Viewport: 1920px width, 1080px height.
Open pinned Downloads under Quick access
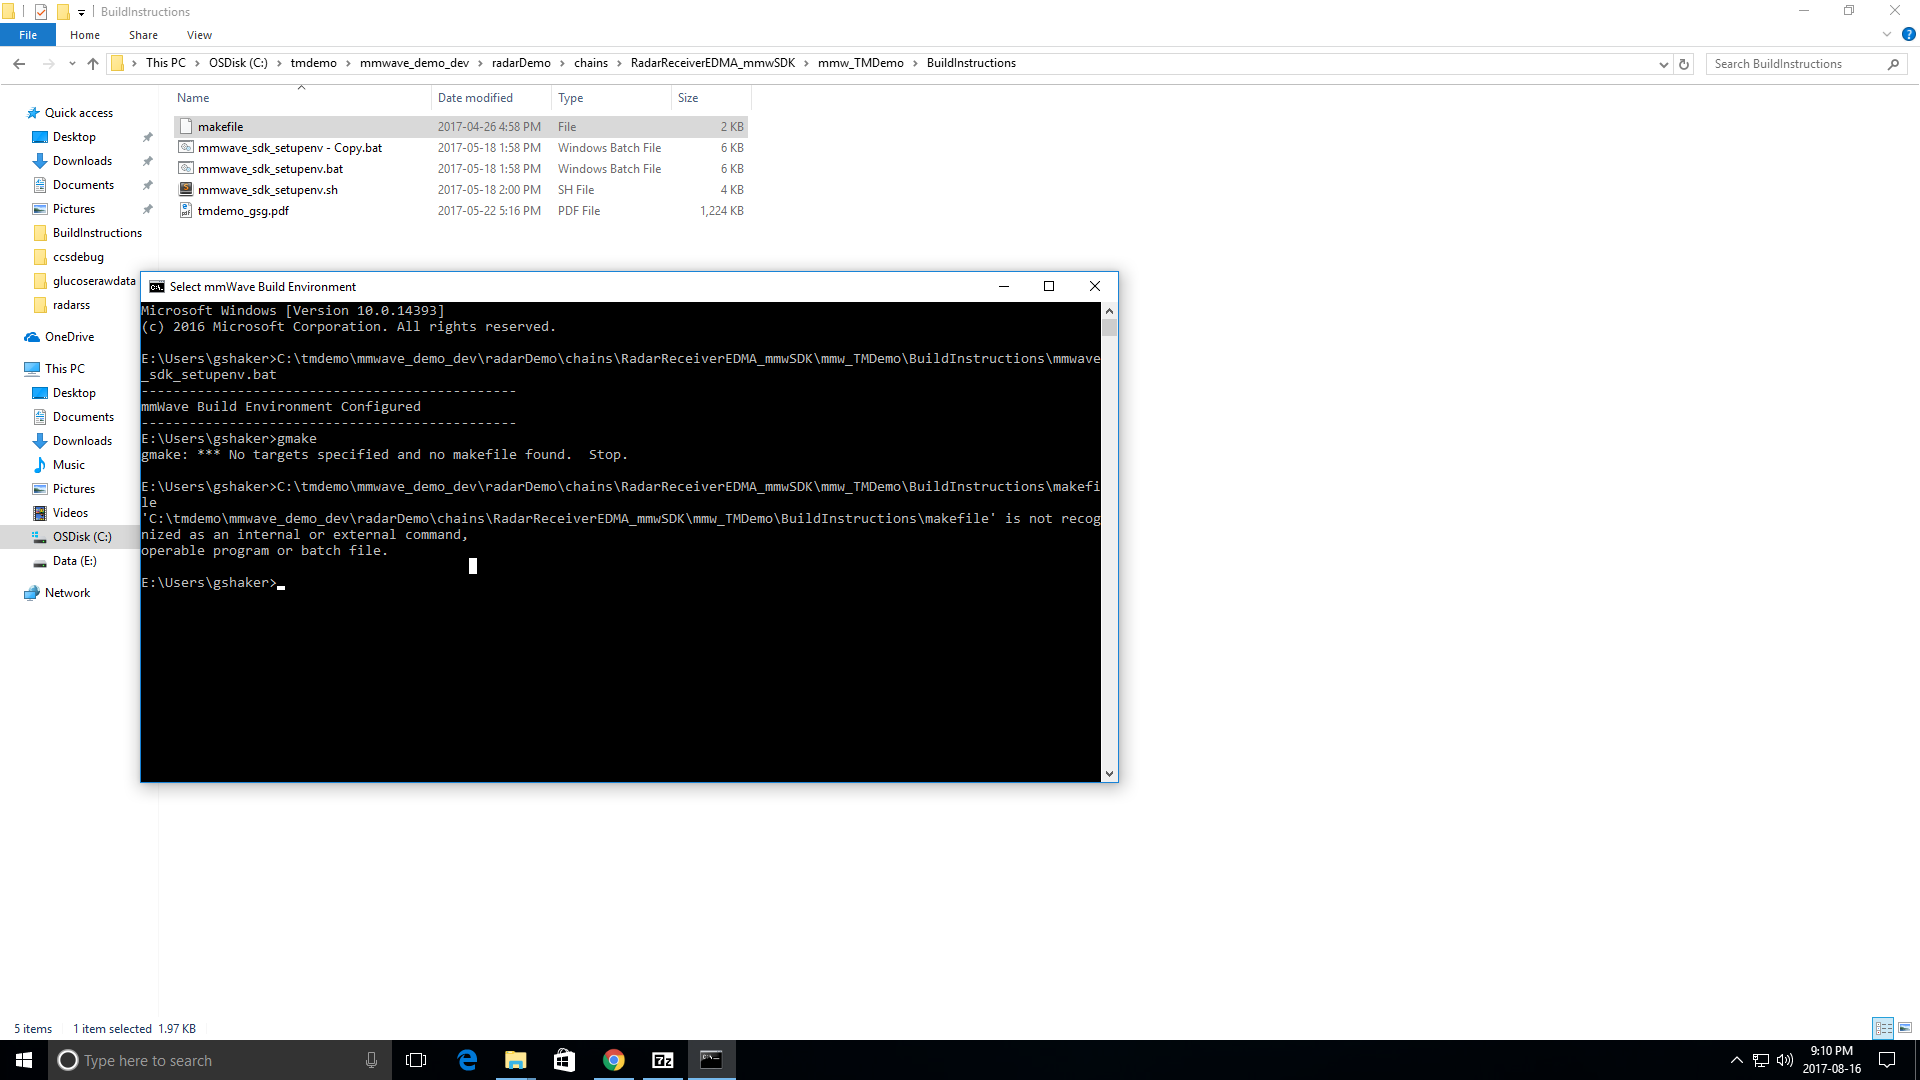click(x=82, y=161)
